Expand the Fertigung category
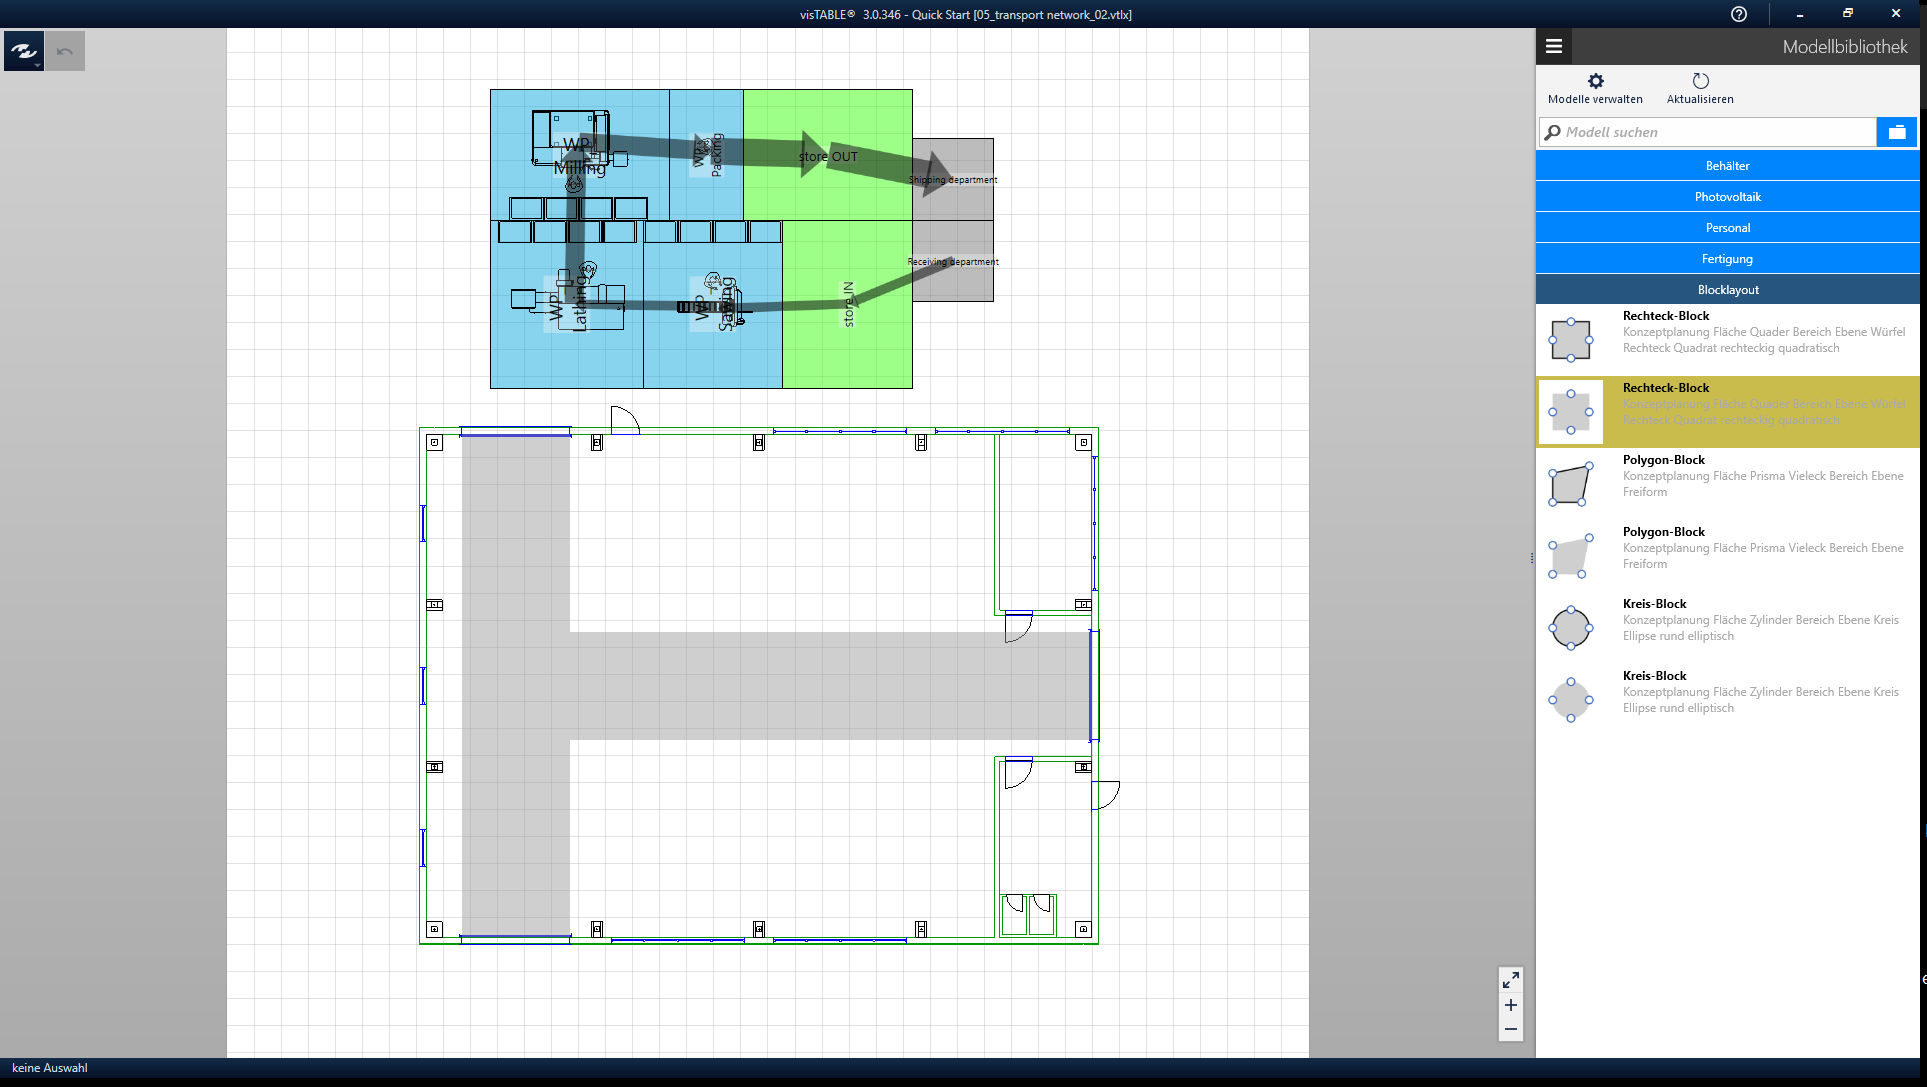This screenshot has width=1927, height=1087. pyautogui.click(x=1727, y=259)
